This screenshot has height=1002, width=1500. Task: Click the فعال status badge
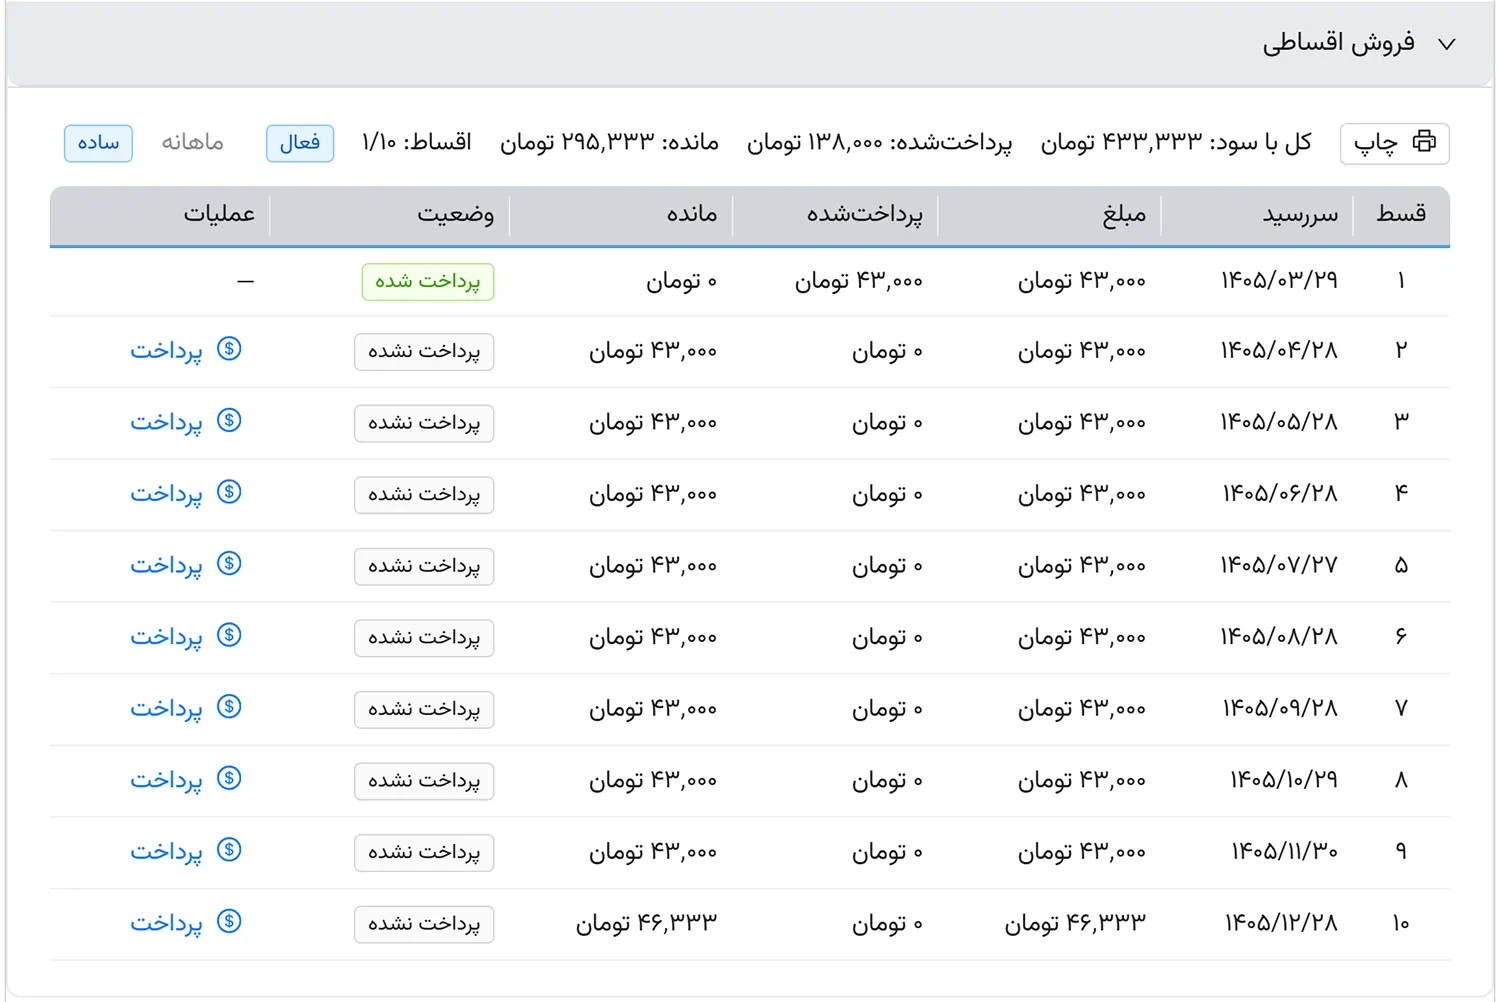(x=300, y=143)
